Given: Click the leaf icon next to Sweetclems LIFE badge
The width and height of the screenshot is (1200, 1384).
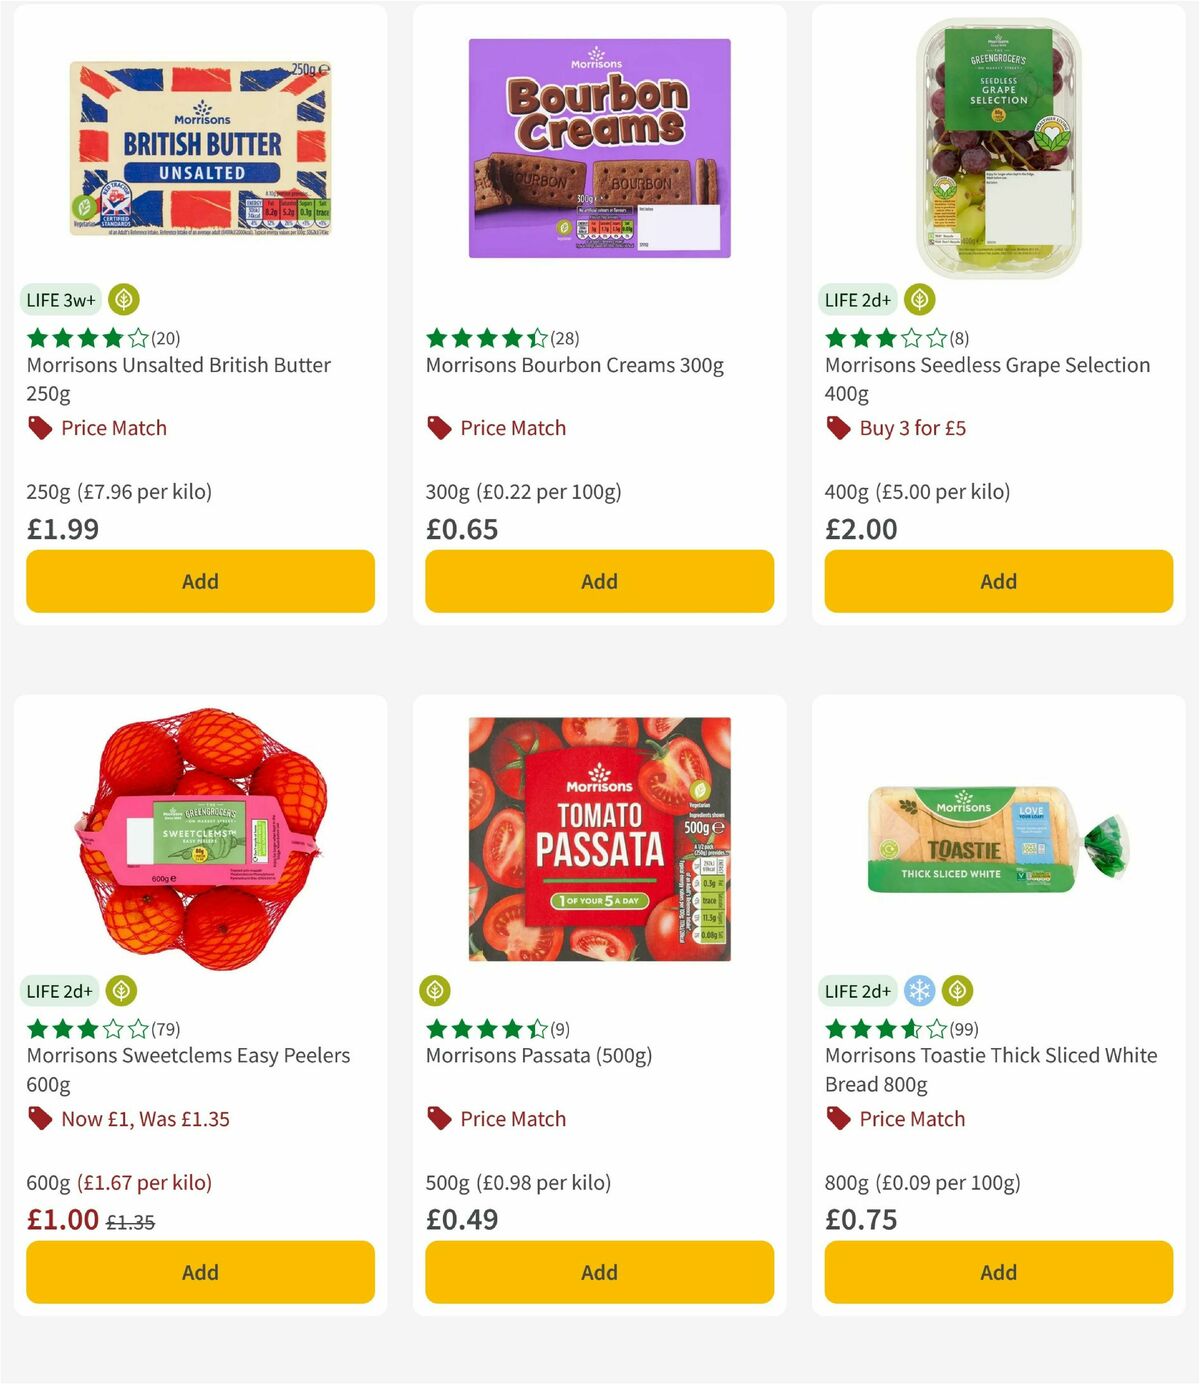Looking at the screenshot, I should (x=124, y=991).
